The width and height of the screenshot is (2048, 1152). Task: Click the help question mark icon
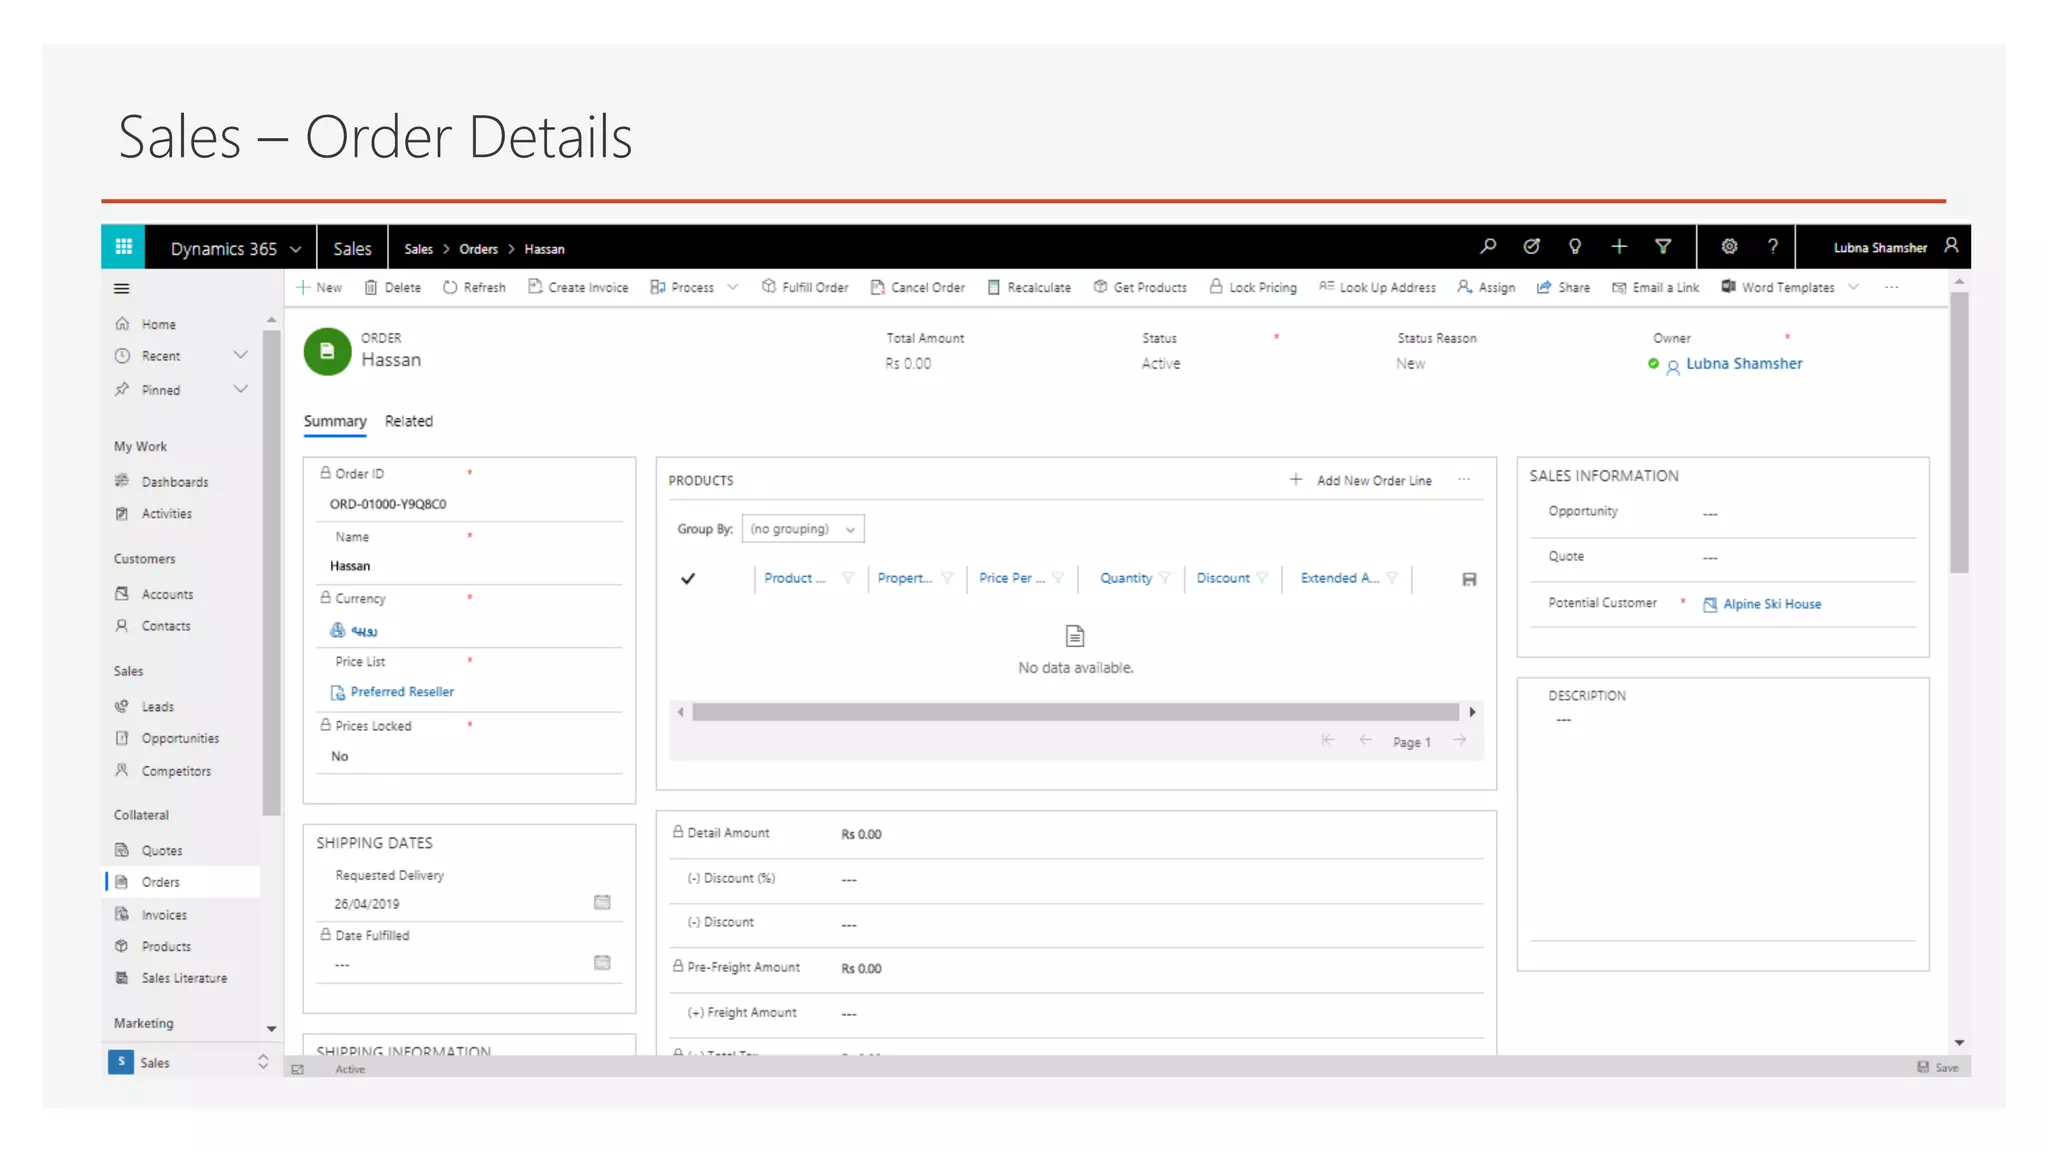click(1773, 247)
